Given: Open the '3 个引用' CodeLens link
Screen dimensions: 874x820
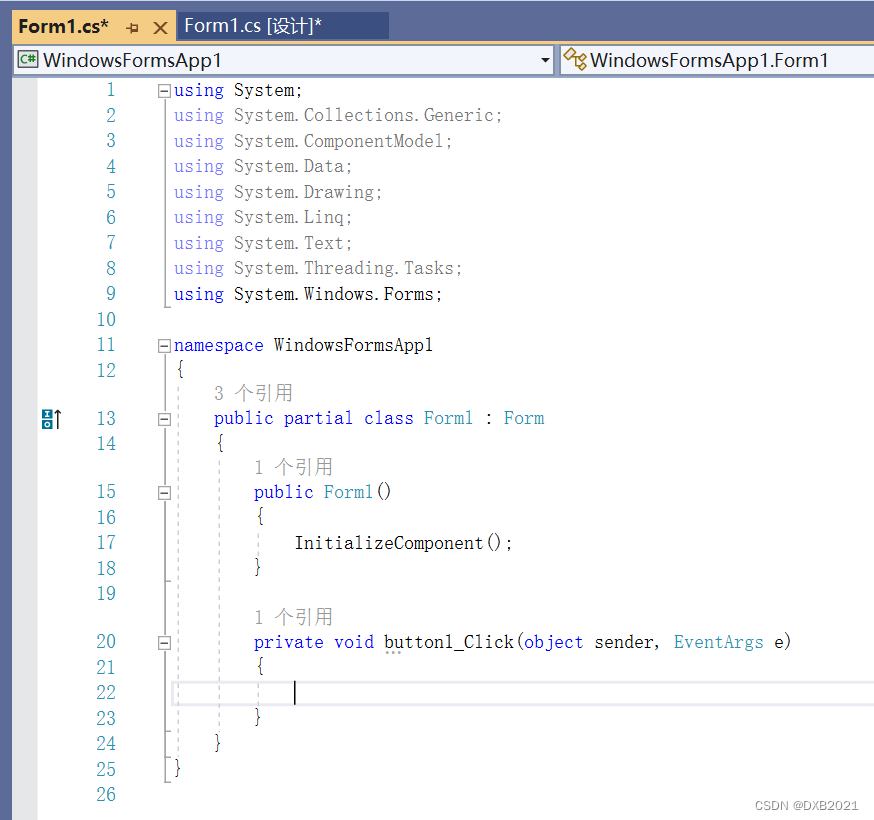Looking at the screenshot, I should click(253, 393).
